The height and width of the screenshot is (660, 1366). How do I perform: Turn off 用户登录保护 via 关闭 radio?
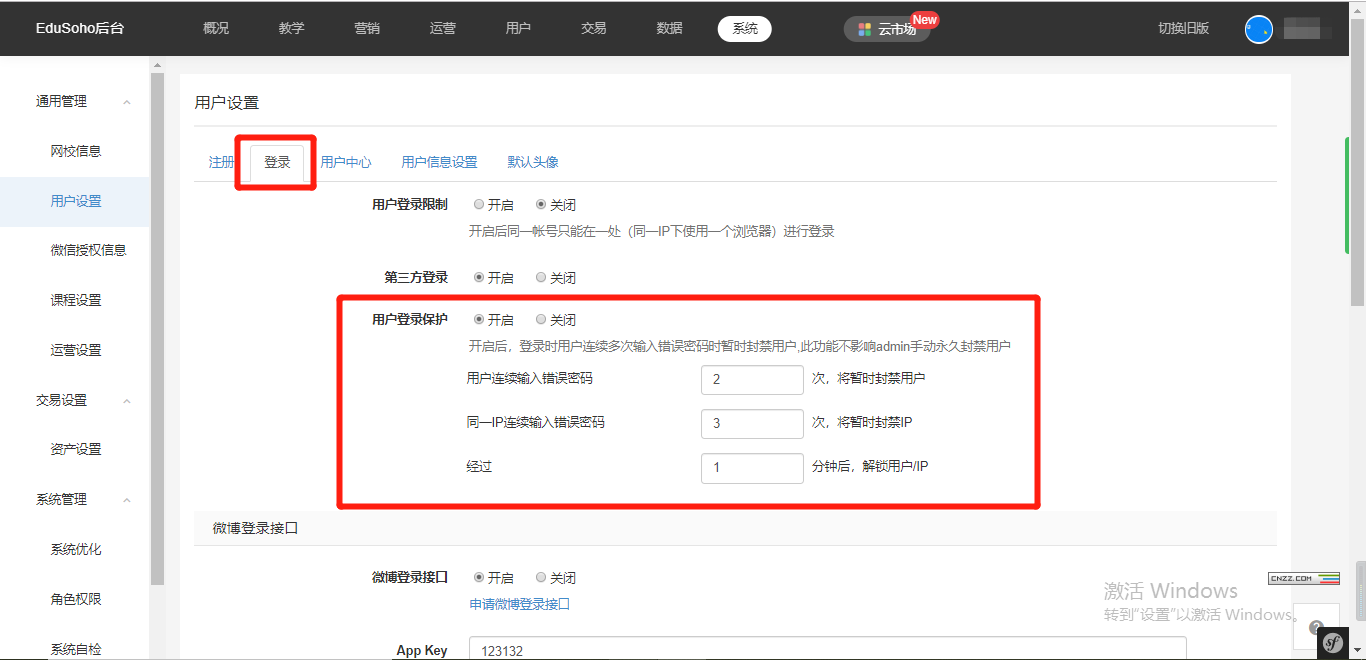pos(541,320)
